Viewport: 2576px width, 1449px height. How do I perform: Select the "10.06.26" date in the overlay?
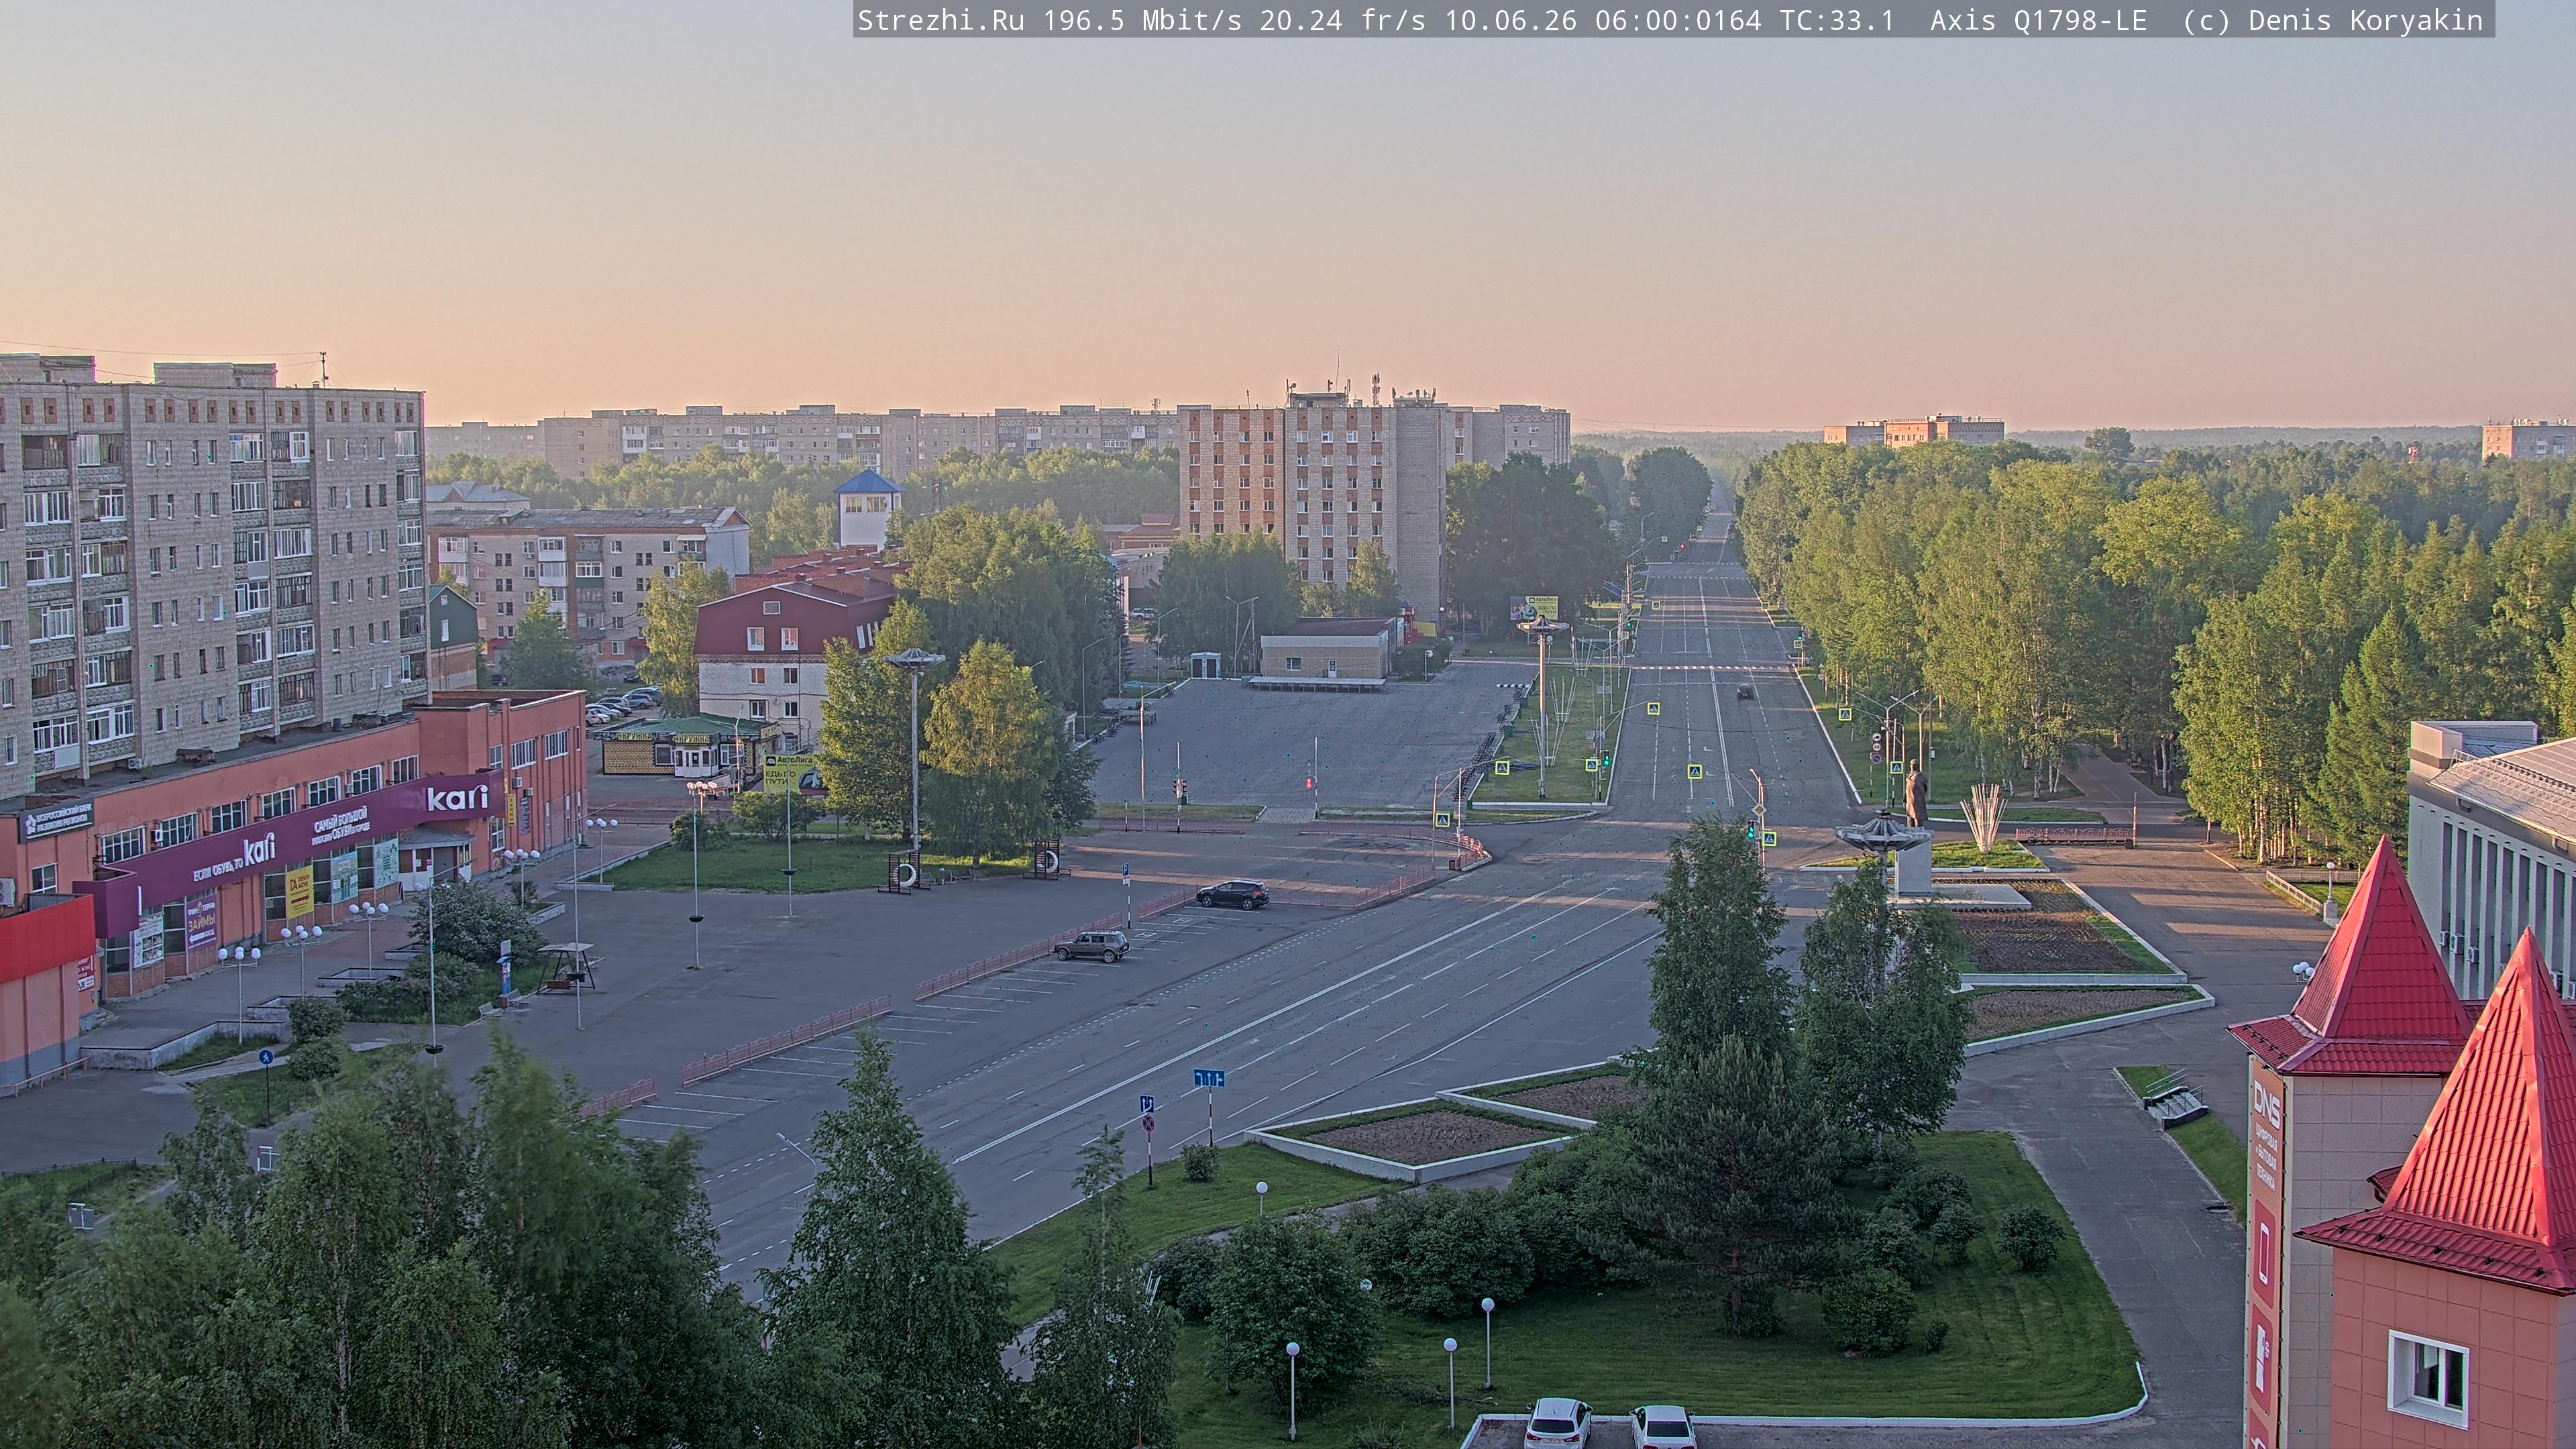click(x=1511, y=21)
